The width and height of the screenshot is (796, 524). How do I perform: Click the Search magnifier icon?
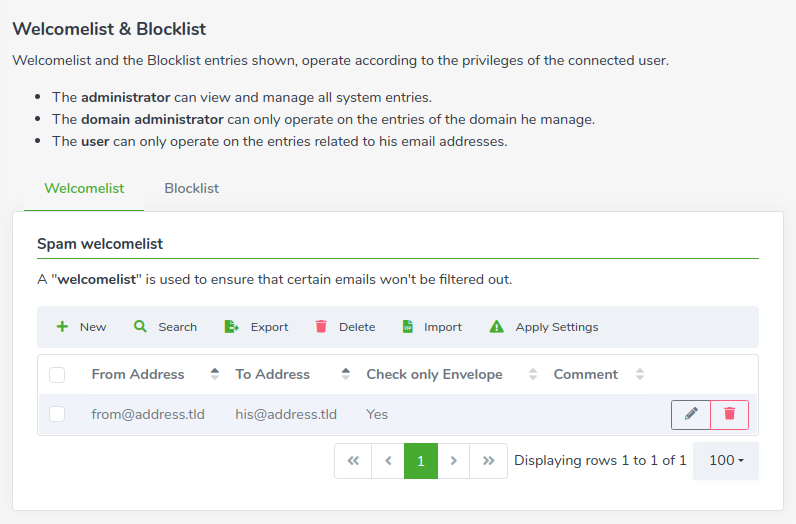click(140, 326)
